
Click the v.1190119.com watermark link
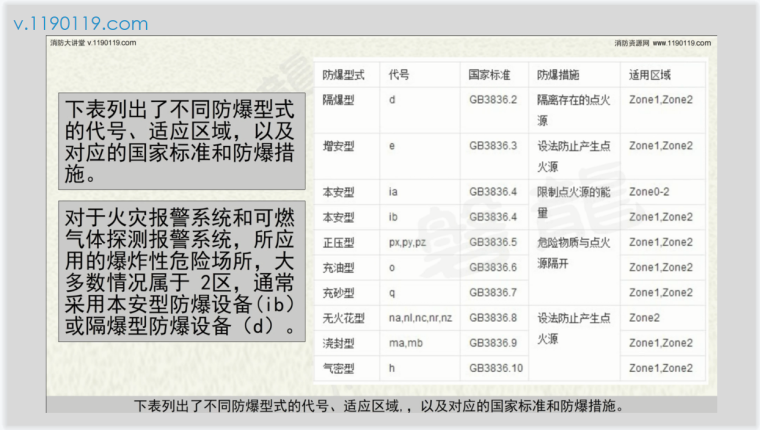point(80,23)
